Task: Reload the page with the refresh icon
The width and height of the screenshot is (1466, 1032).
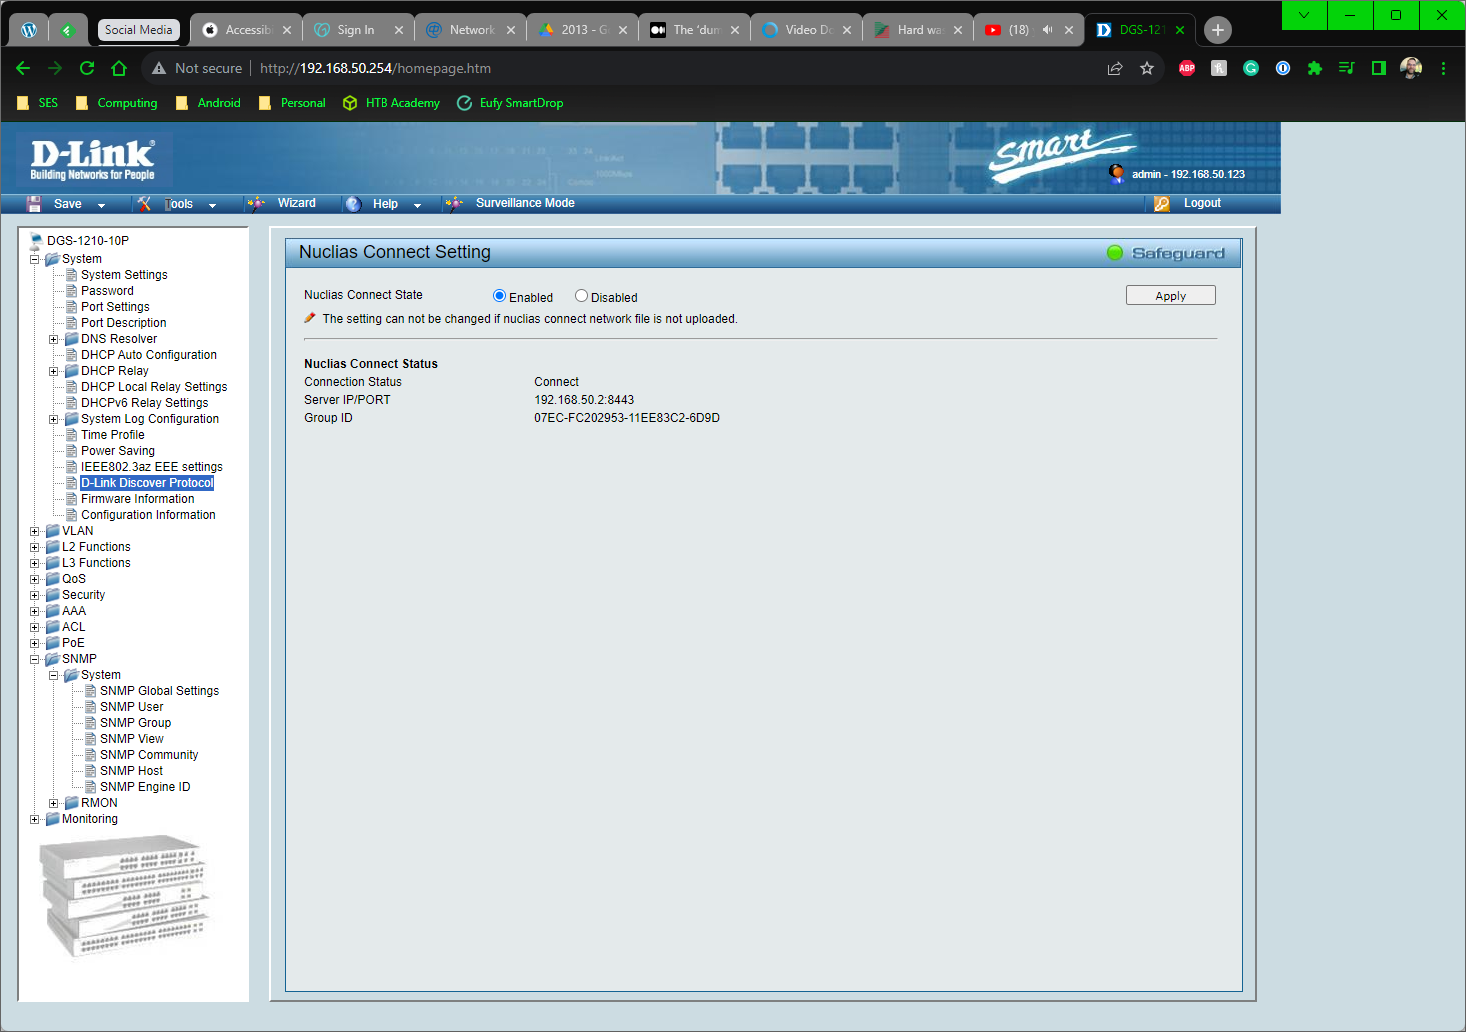Action: [87, 68]
